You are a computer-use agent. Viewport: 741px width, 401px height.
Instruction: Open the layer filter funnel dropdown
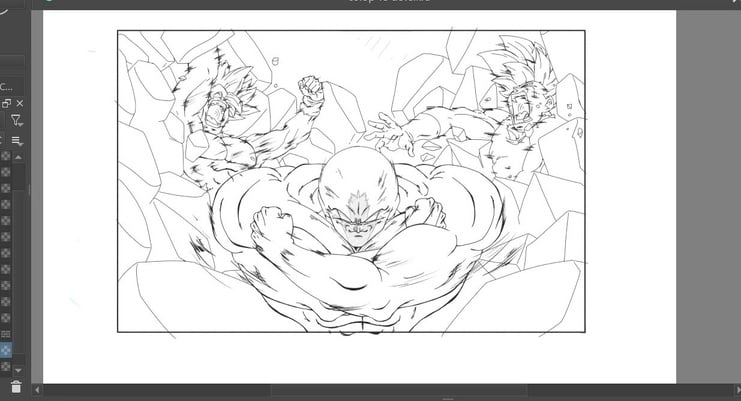[17, 121]
